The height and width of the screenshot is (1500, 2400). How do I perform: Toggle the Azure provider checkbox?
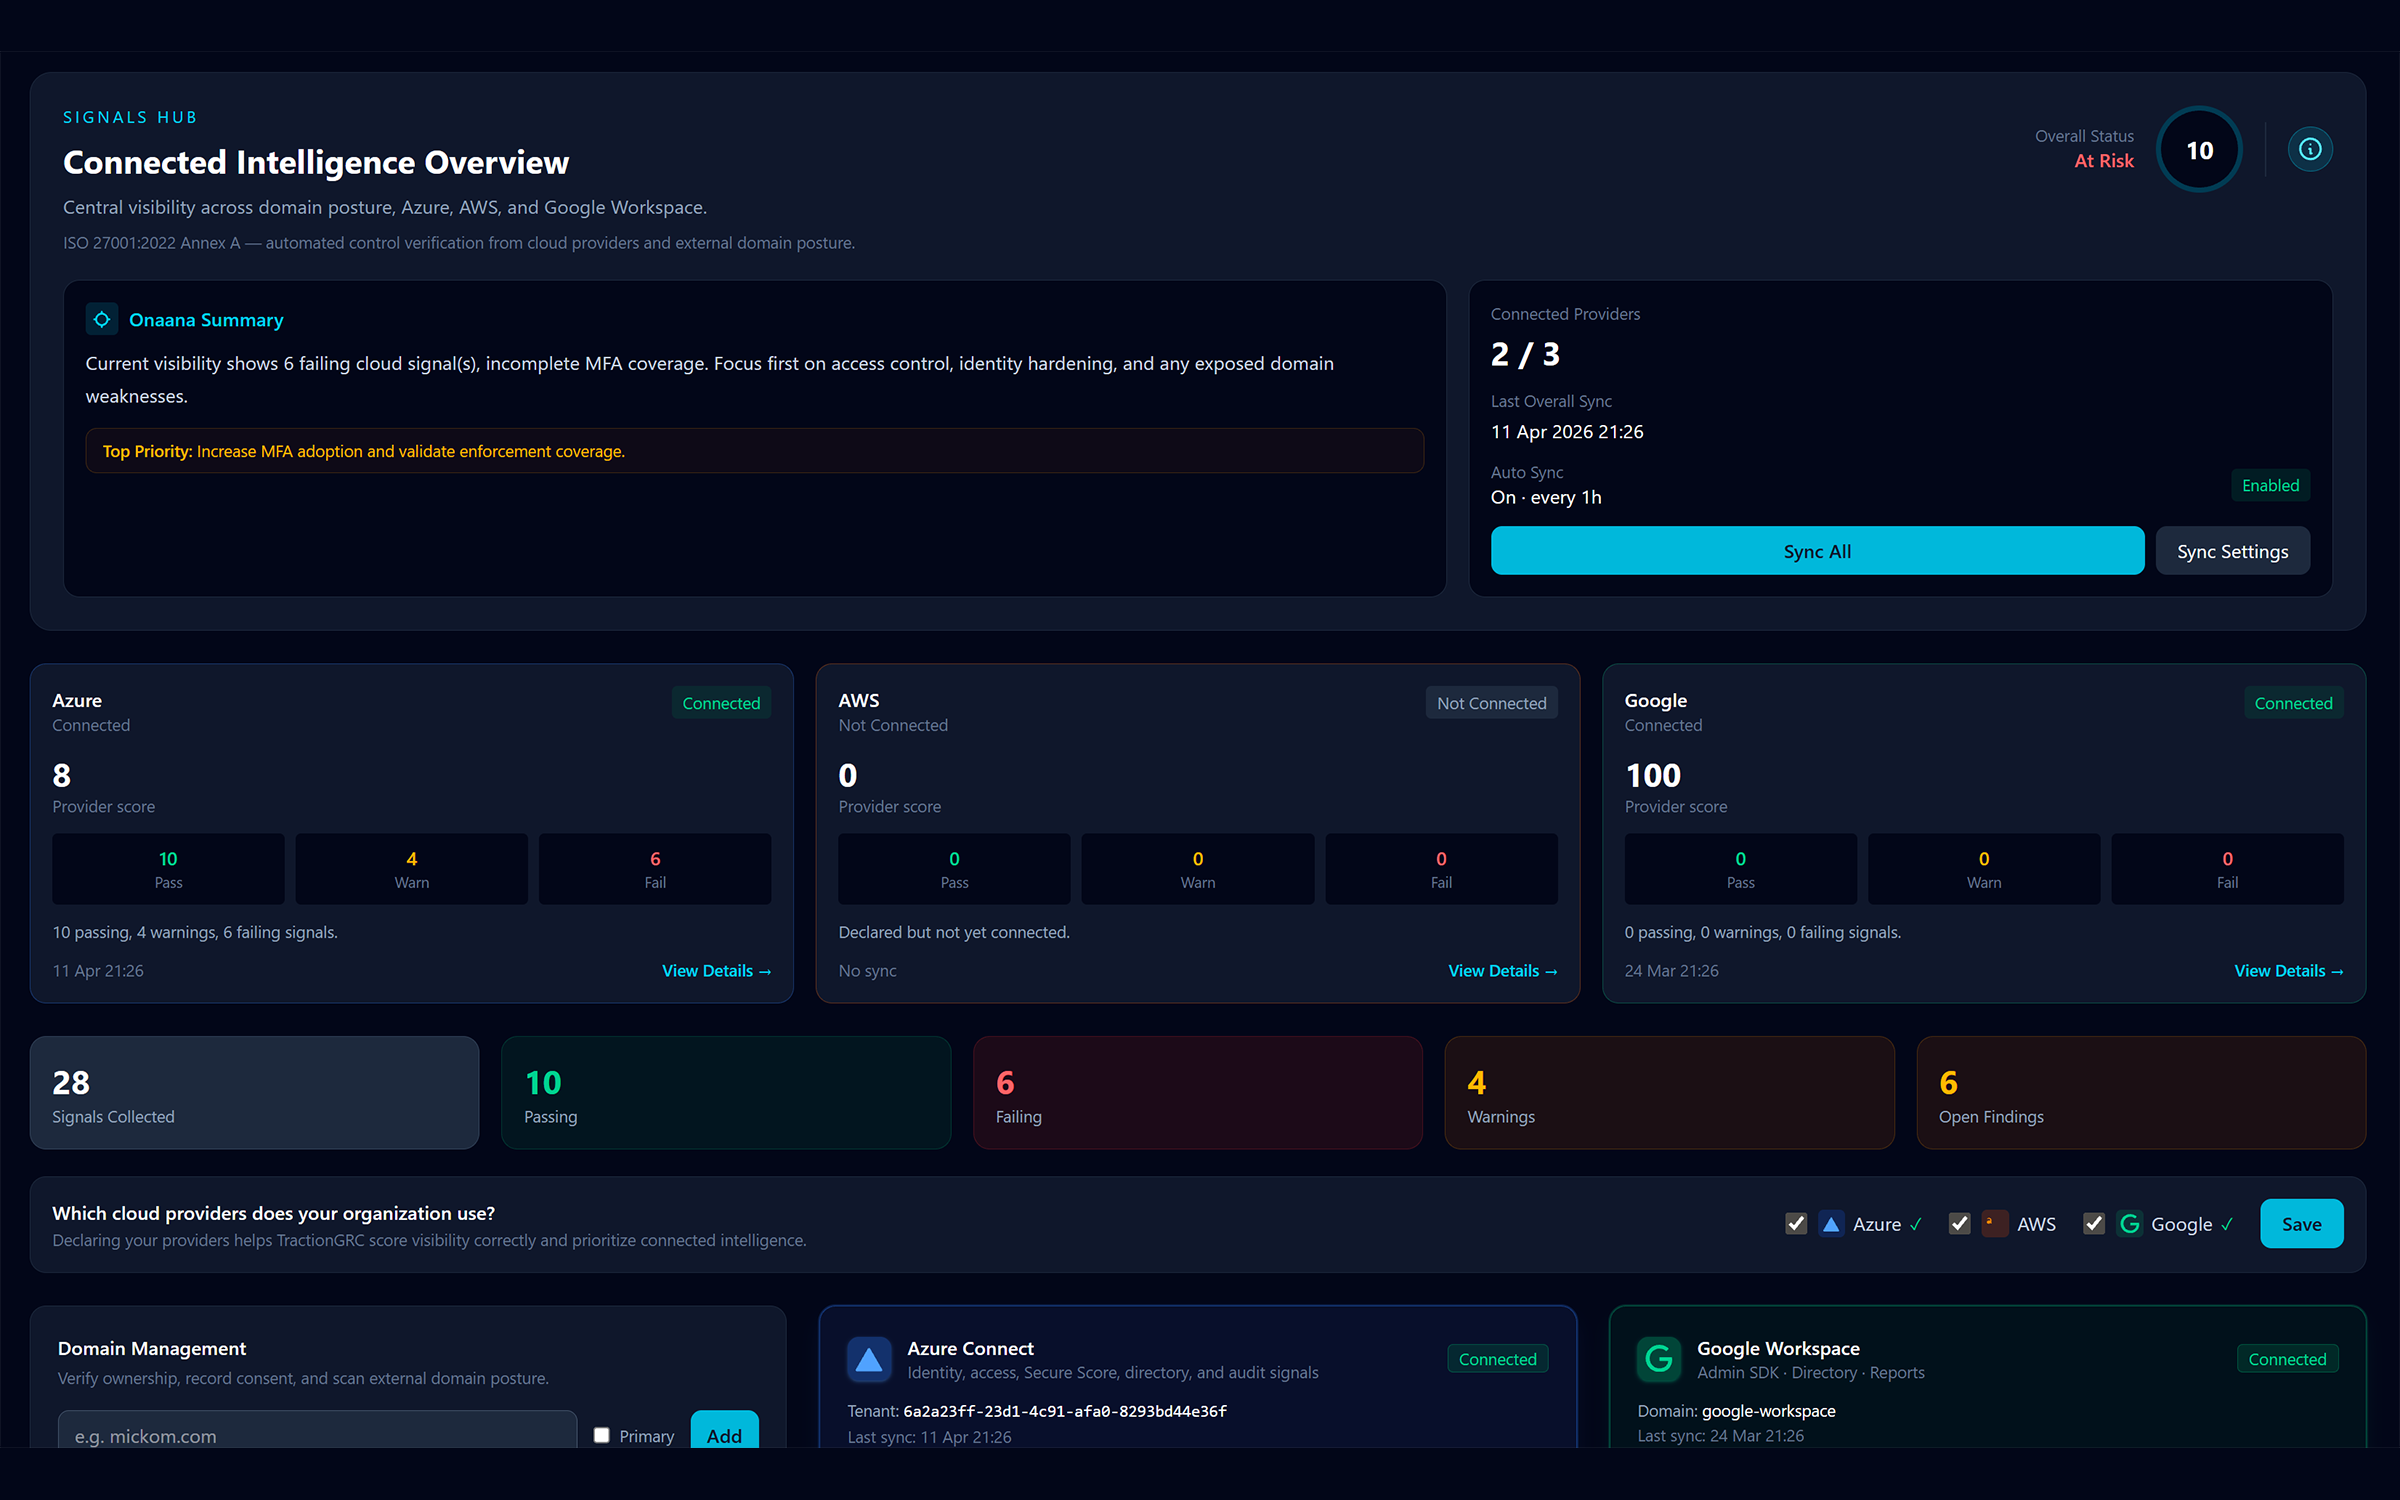click(1796, 1224)
